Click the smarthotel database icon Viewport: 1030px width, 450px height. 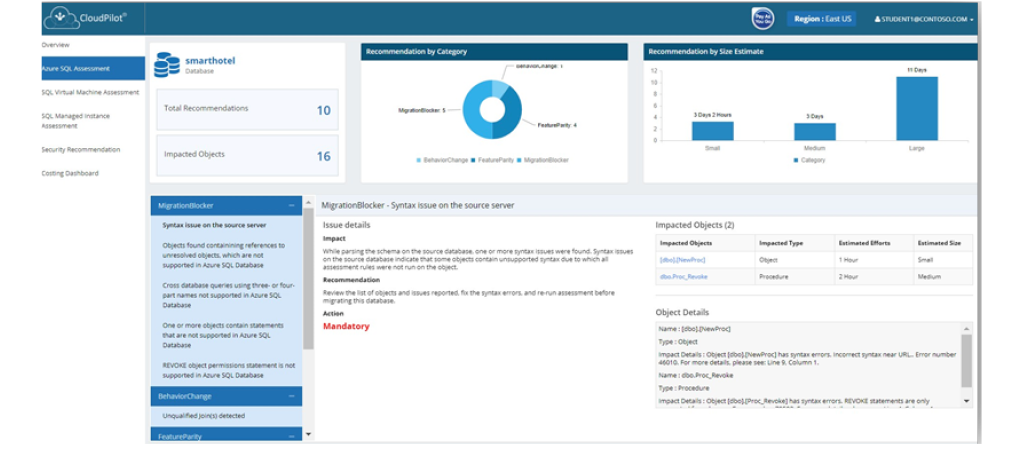167,65
